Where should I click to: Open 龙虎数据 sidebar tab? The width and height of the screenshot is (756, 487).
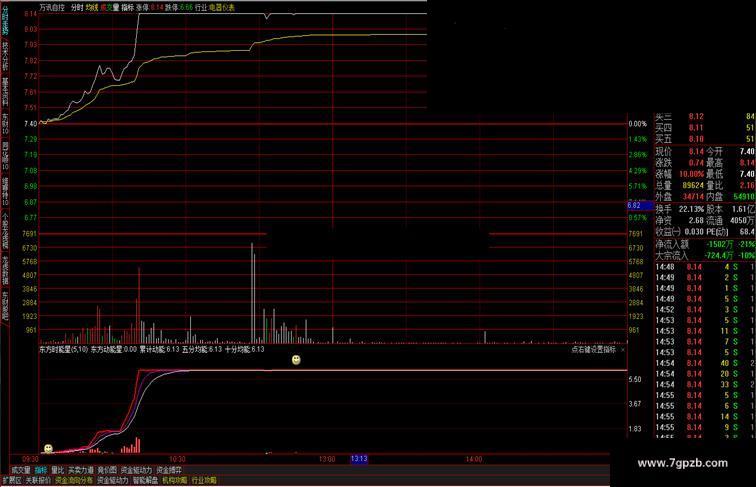[5, 270]
